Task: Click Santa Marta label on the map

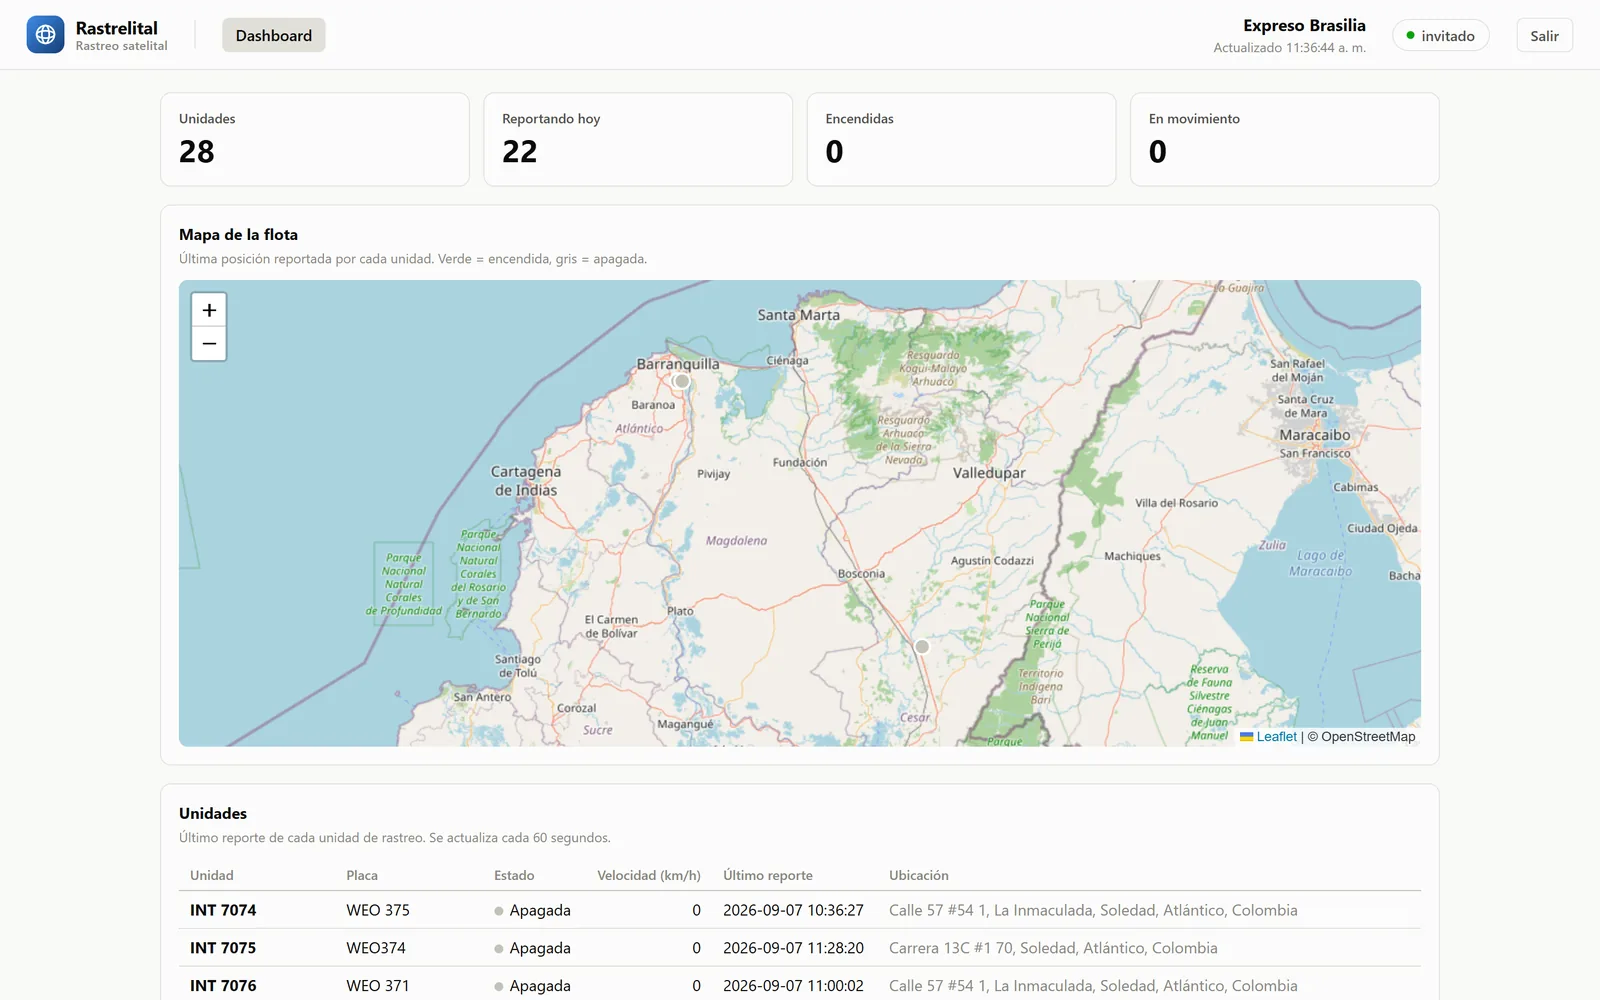Action: tap(798, 315)
